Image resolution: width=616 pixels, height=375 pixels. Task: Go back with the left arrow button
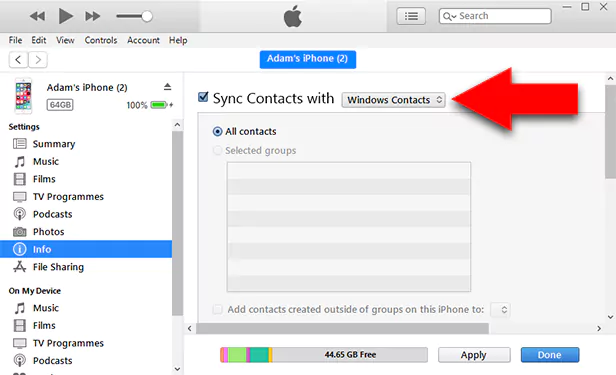click(18, 60)
